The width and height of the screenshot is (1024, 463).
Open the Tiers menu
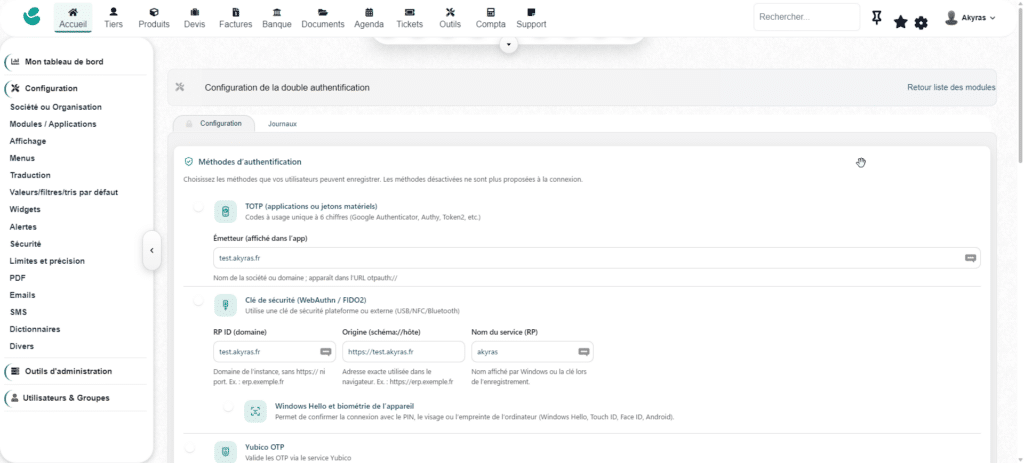[113, 18]
